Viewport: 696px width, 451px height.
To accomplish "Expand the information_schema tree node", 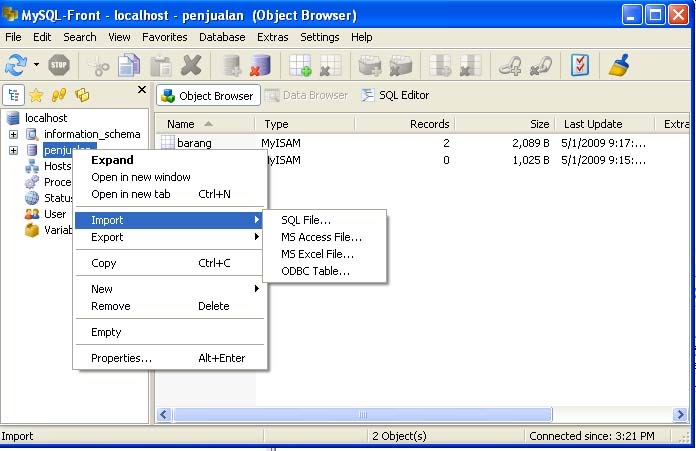I will 13,134.
